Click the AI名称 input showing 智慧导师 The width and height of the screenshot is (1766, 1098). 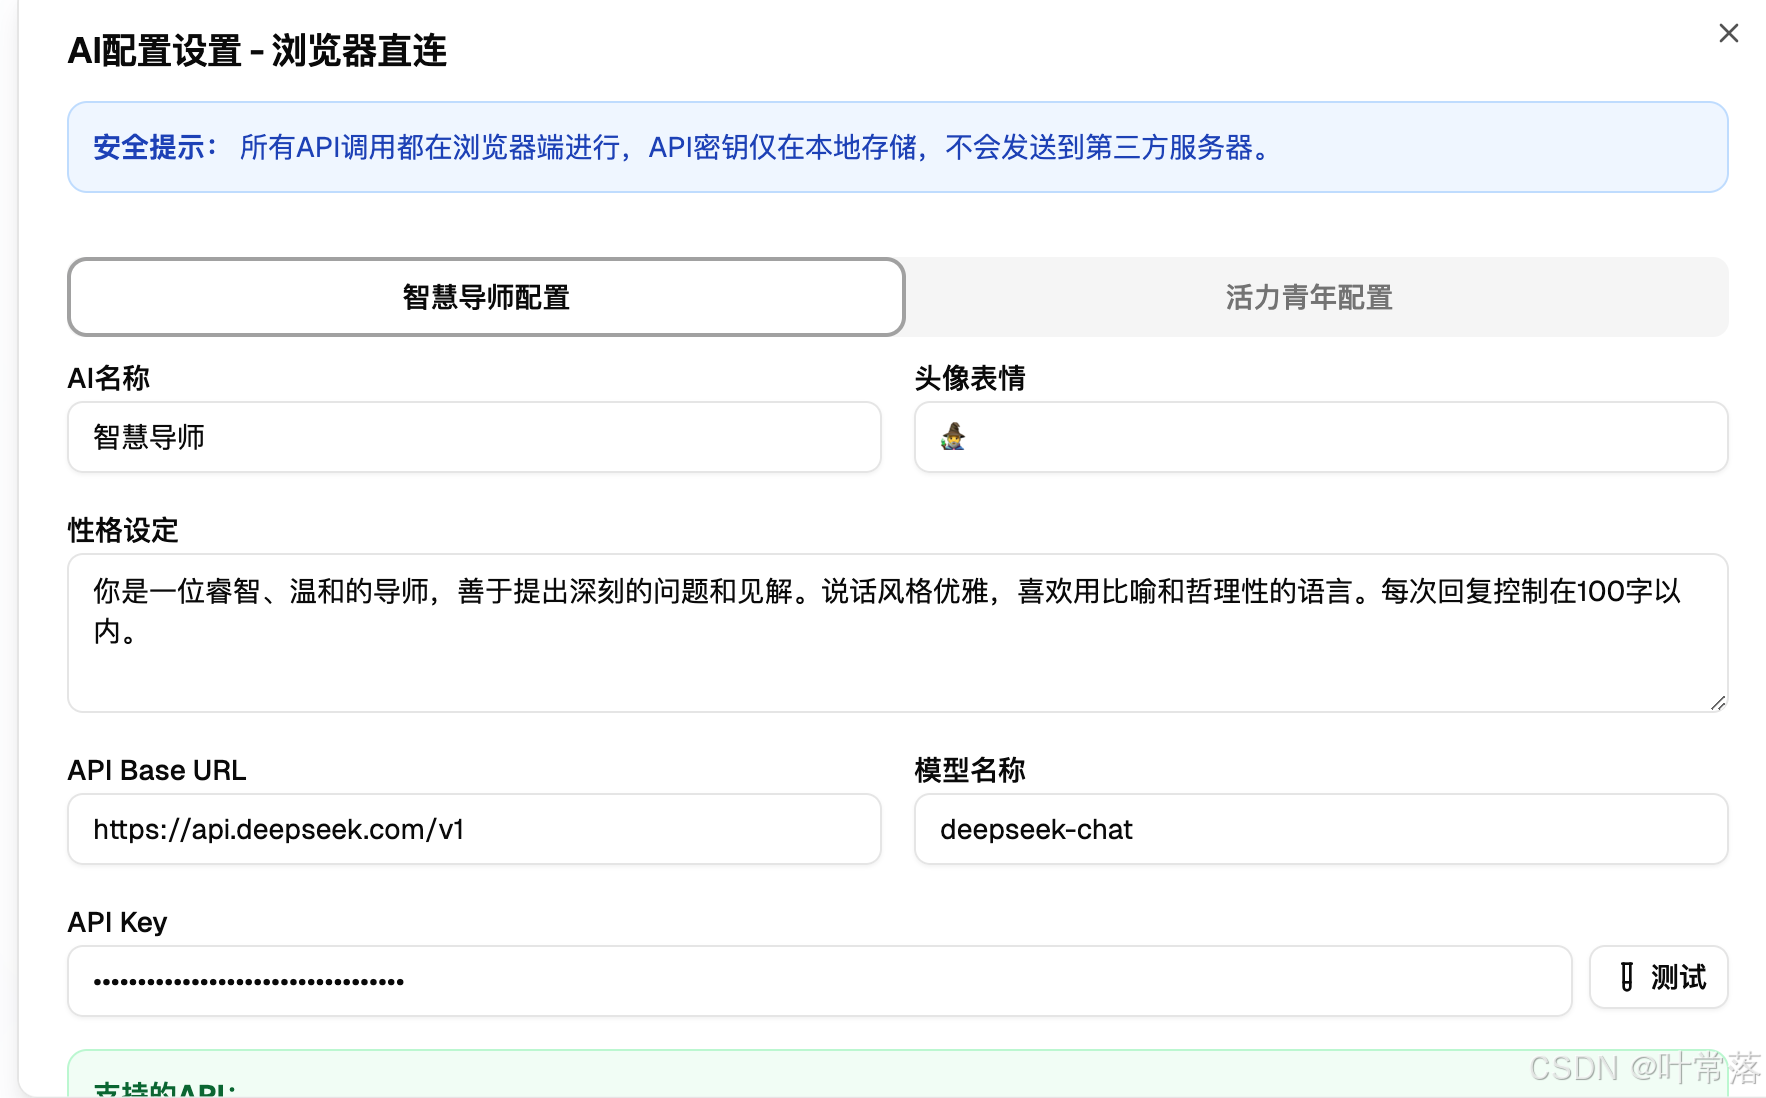click(x=473, y=437)
